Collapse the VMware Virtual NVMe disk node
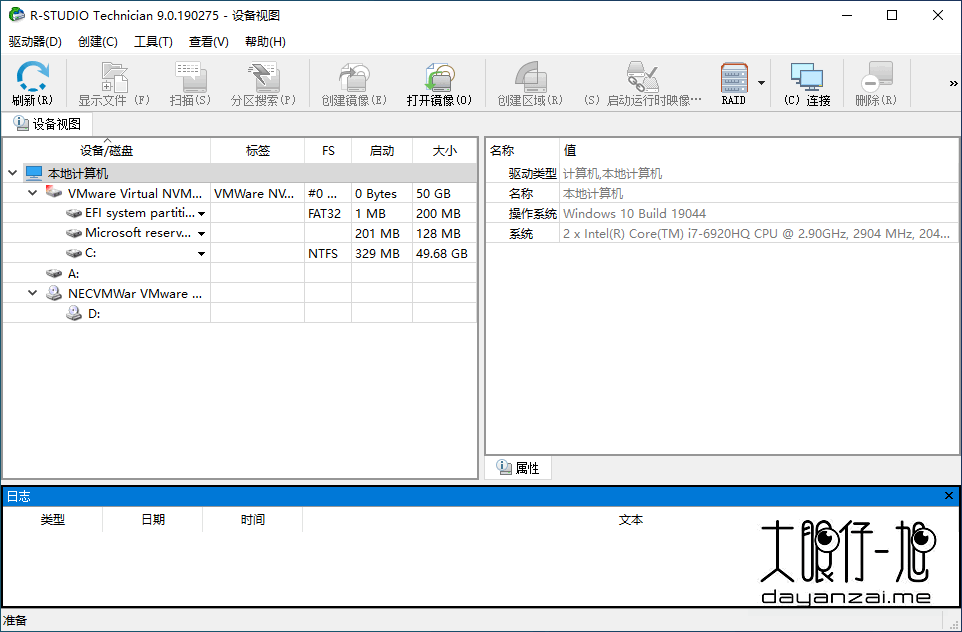The image size is (962, 632). [33, 193]
